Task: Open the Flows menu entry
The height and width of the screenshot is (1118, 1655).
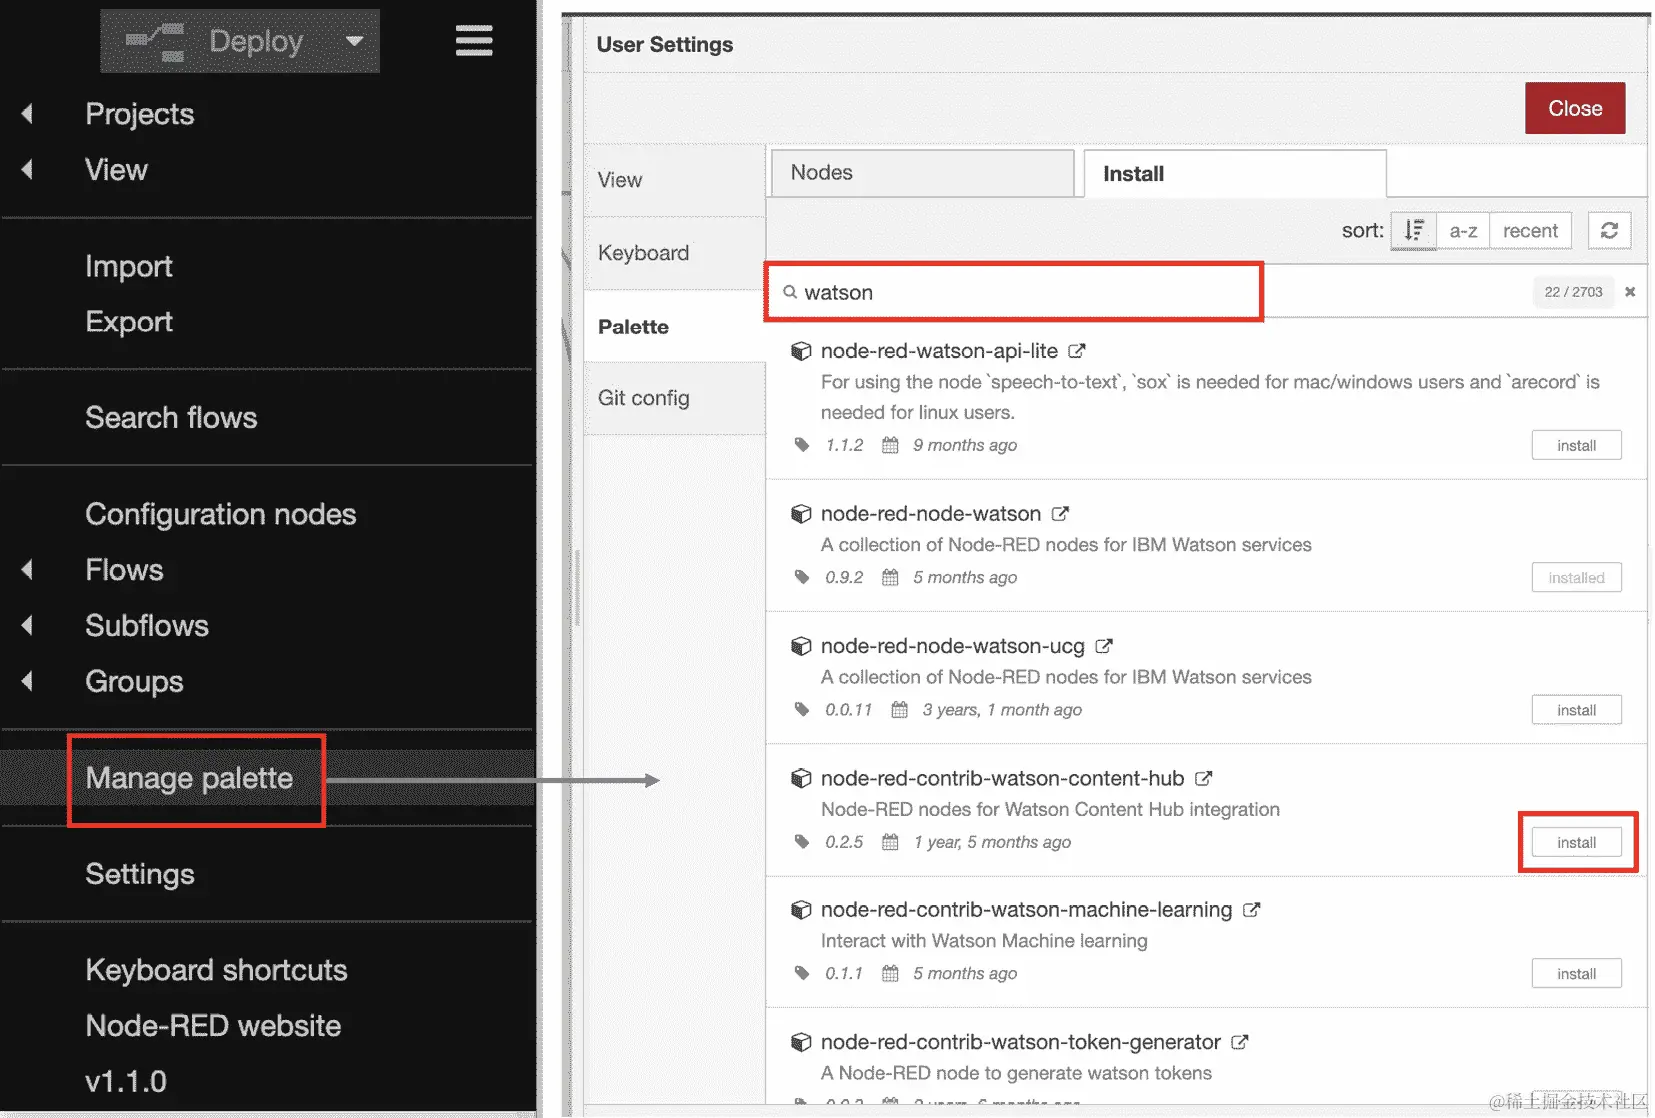Action: click(x=124, y=570)
